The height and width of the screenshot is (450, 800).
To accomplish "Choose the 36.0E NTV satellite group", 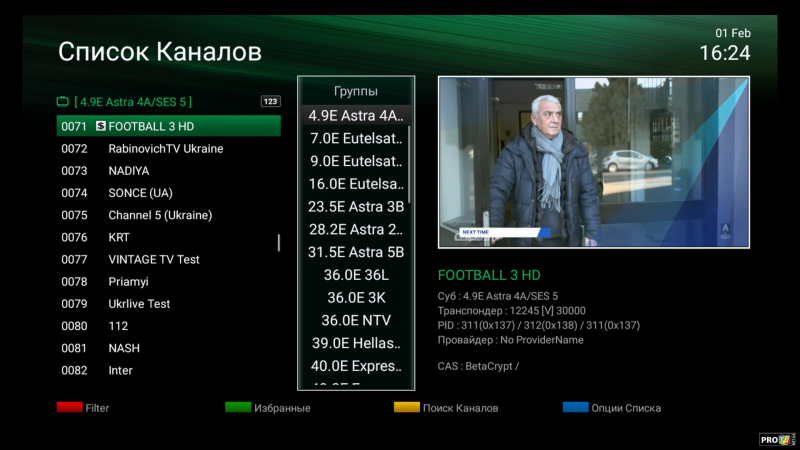I will tap(355, 320).
